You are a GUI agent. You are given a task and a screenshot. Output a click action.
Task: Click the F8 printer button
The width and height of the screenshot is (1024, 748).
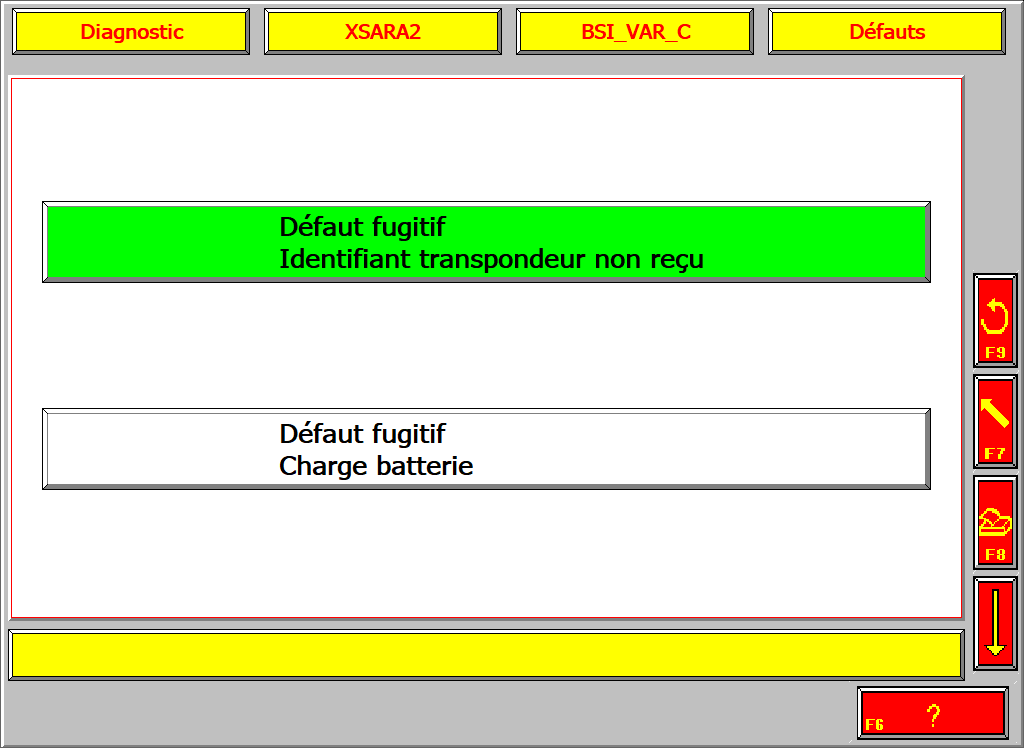pos(995,523)
